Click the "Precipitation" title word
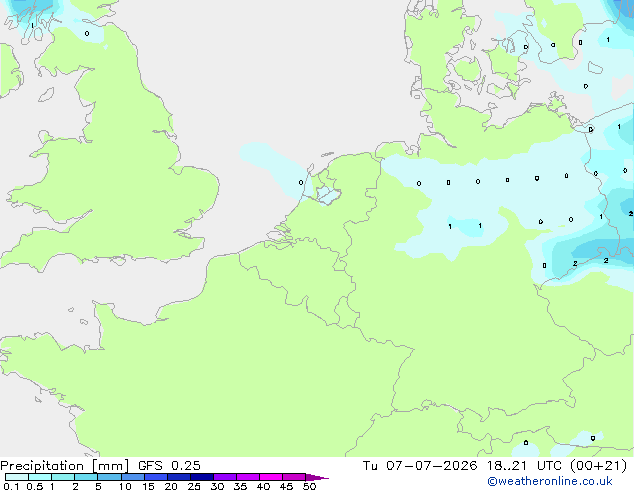This screenshot has width=634, height=490. pyautogui.click(x=42, y=466)
